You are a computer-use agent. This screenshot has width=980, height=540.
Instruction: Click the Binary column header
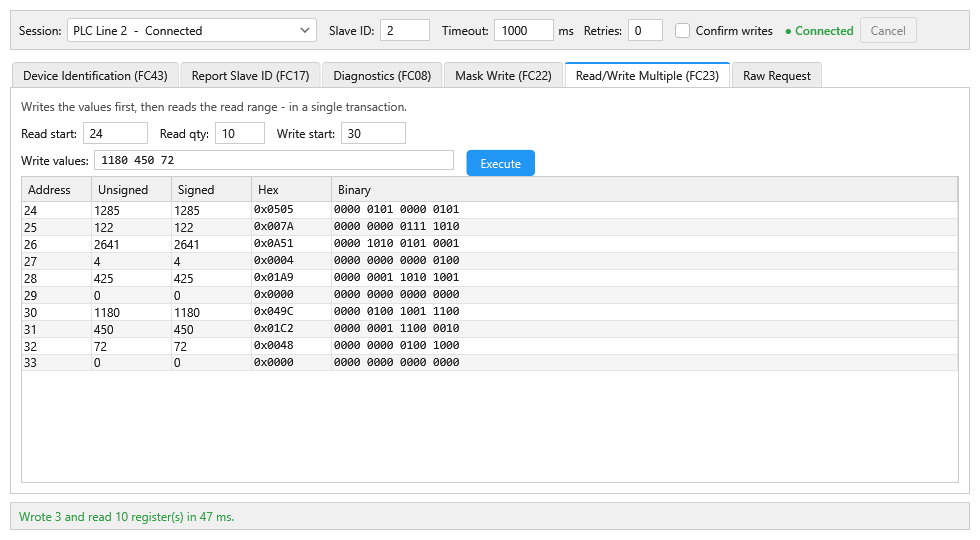[x=644, y=189]
